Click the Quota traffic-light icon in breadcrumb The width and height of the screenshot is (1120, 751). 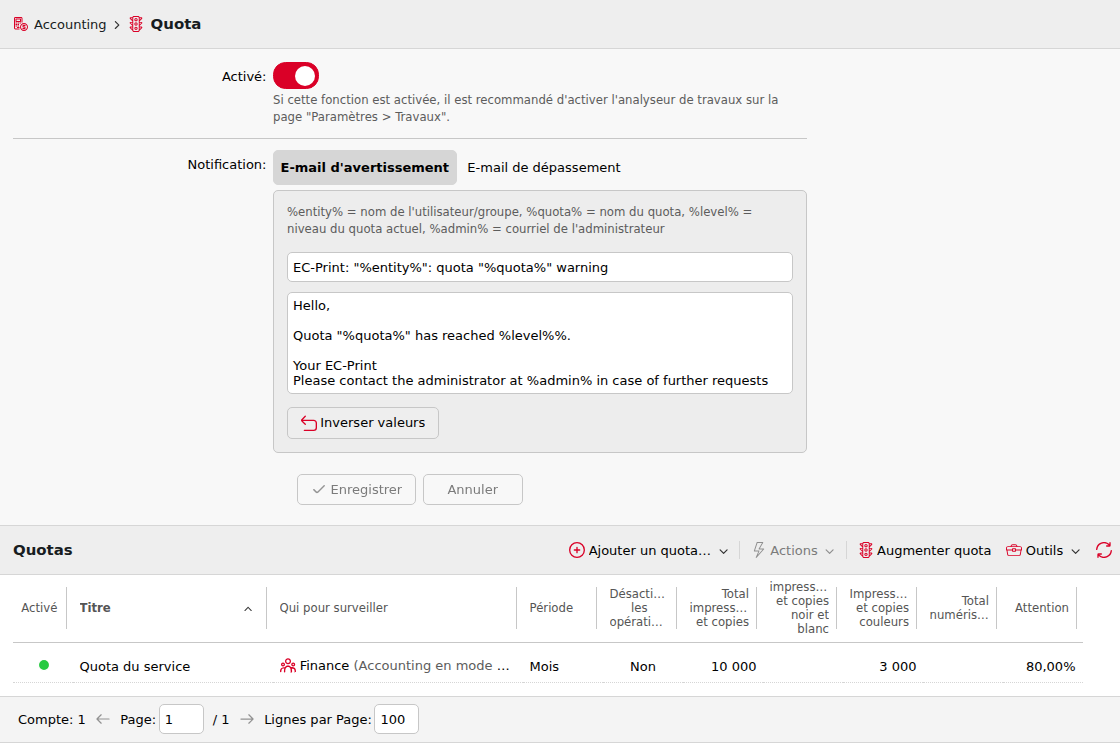(x=136, y=24)
